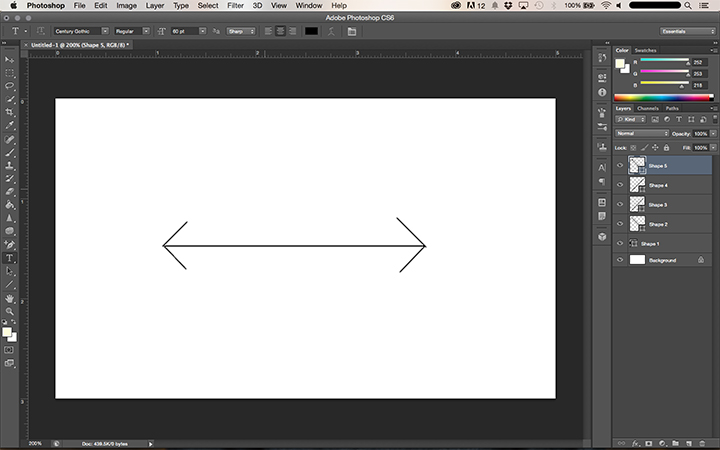Viewport: 720px width, 450px height.
Task: Click Create new group folder icon
Action: click(675, 444)
